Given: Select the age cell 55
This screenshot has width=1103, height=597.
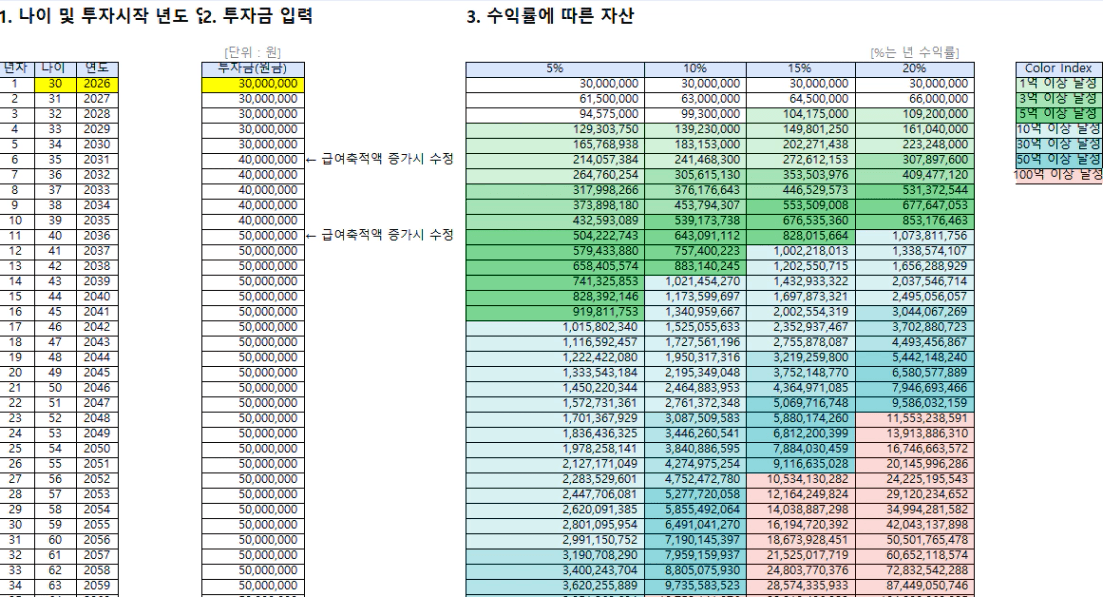Looking at the screenshot, I should (x=55, y=464).
